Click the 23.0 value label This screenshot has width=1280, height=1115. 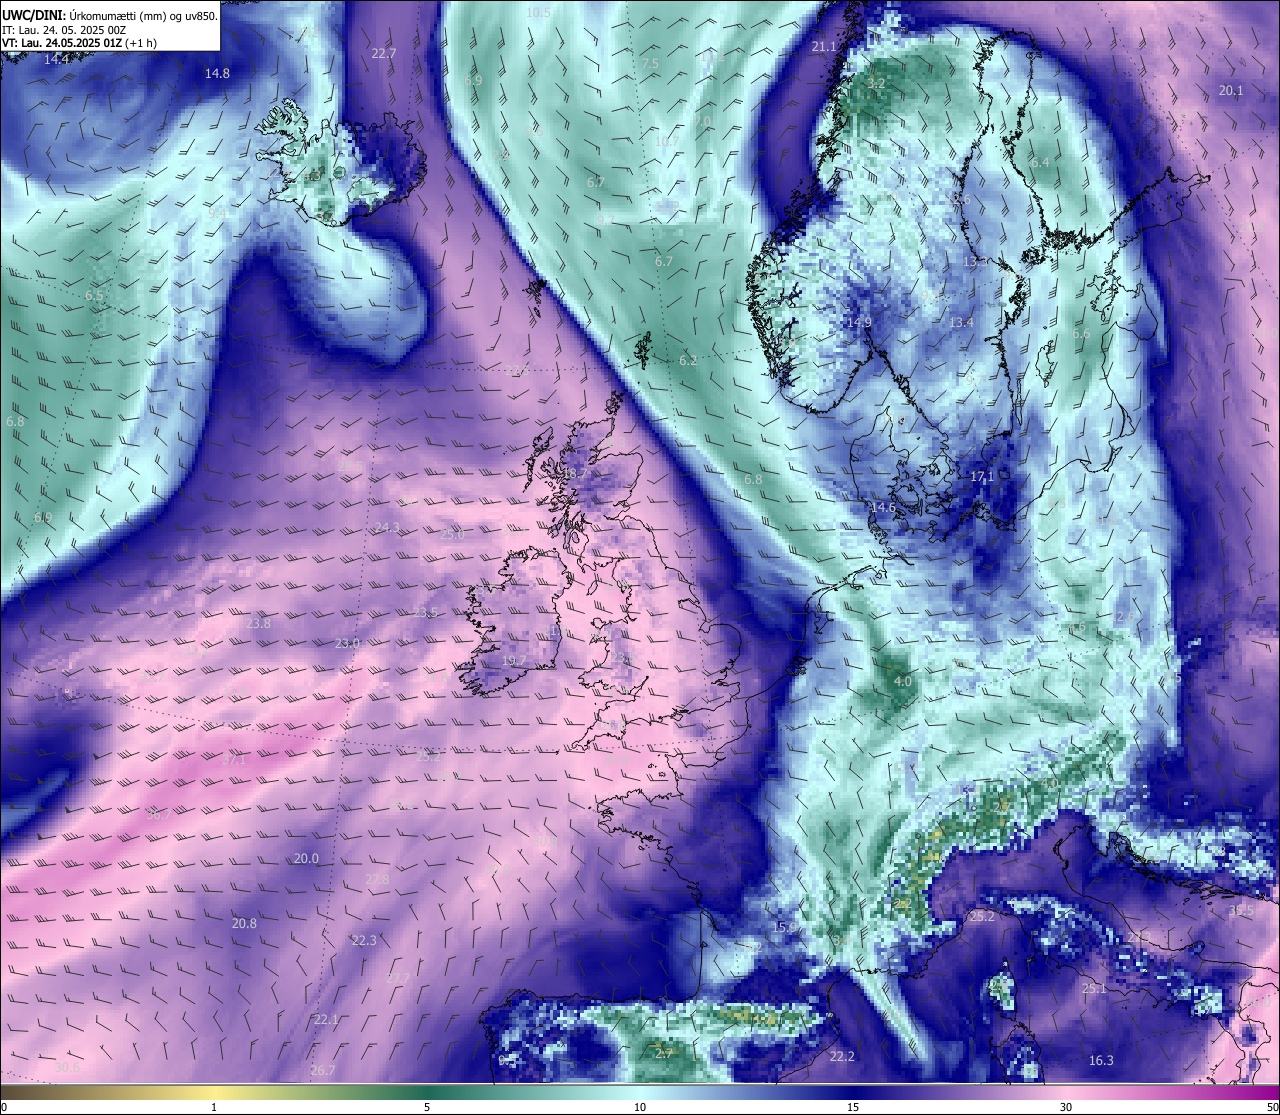[x=347, y=642]
